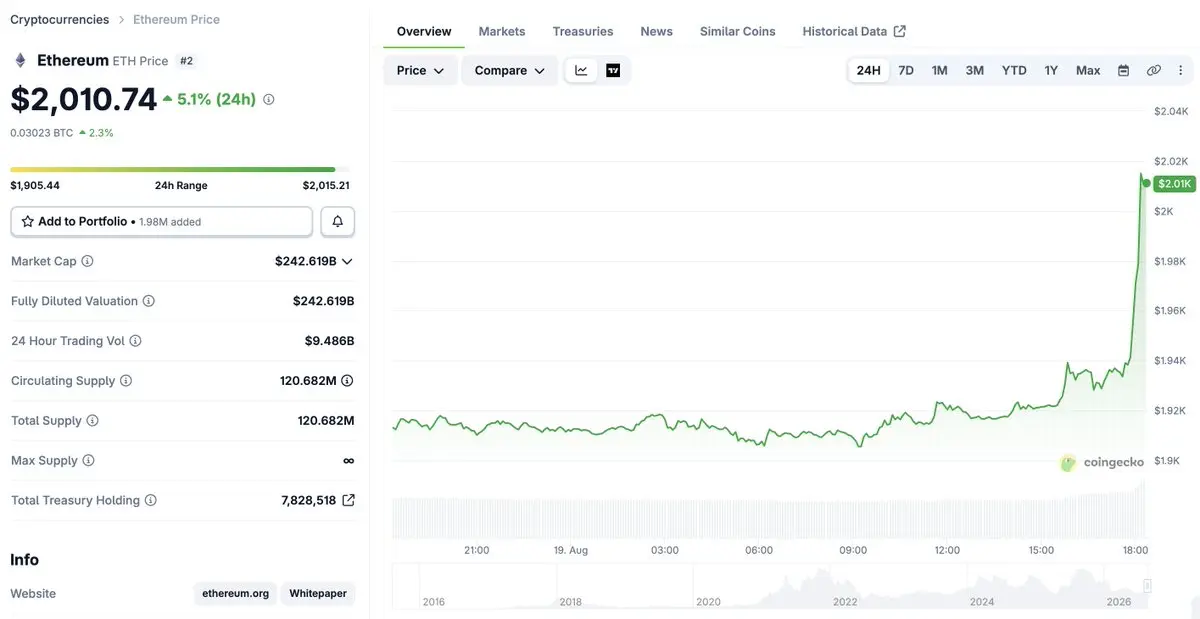Image resolution: width=1200 pixels, height=619 pixels.
Task: Open the Total Supply info icon
Action: (93, 421)
